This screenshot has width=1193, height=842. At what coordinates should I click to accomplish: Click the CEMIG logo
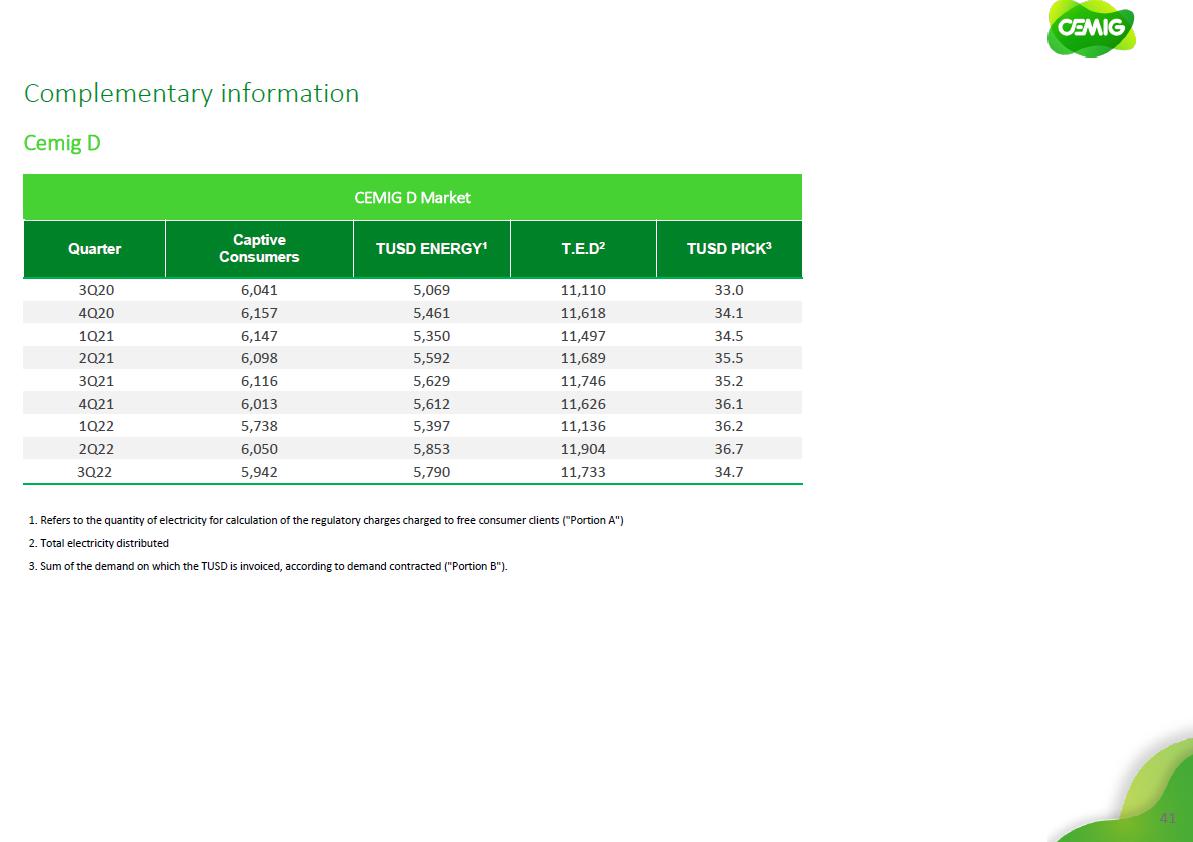tap(1091, 30)
